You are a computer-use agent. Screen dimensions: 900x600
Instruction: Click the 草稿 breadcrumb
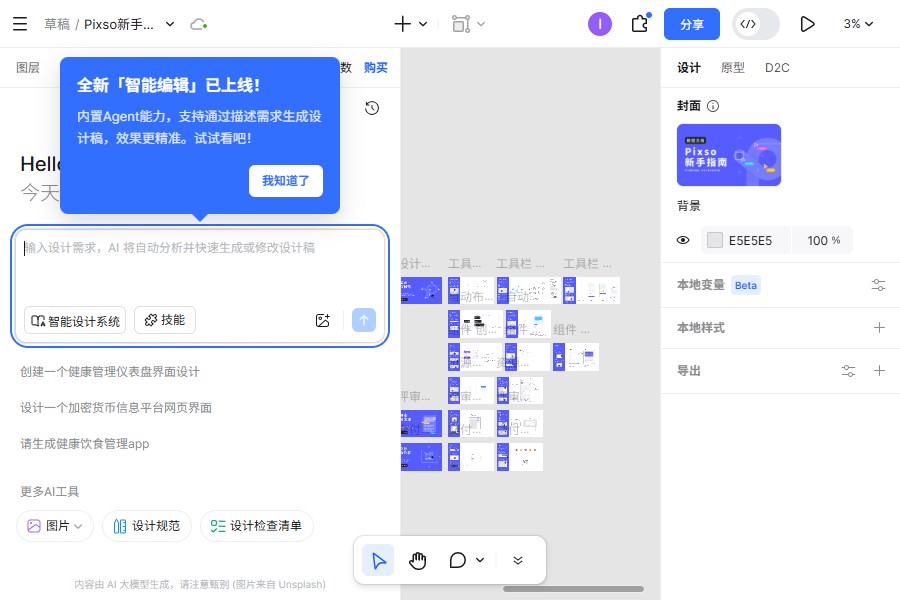[57, 24]
